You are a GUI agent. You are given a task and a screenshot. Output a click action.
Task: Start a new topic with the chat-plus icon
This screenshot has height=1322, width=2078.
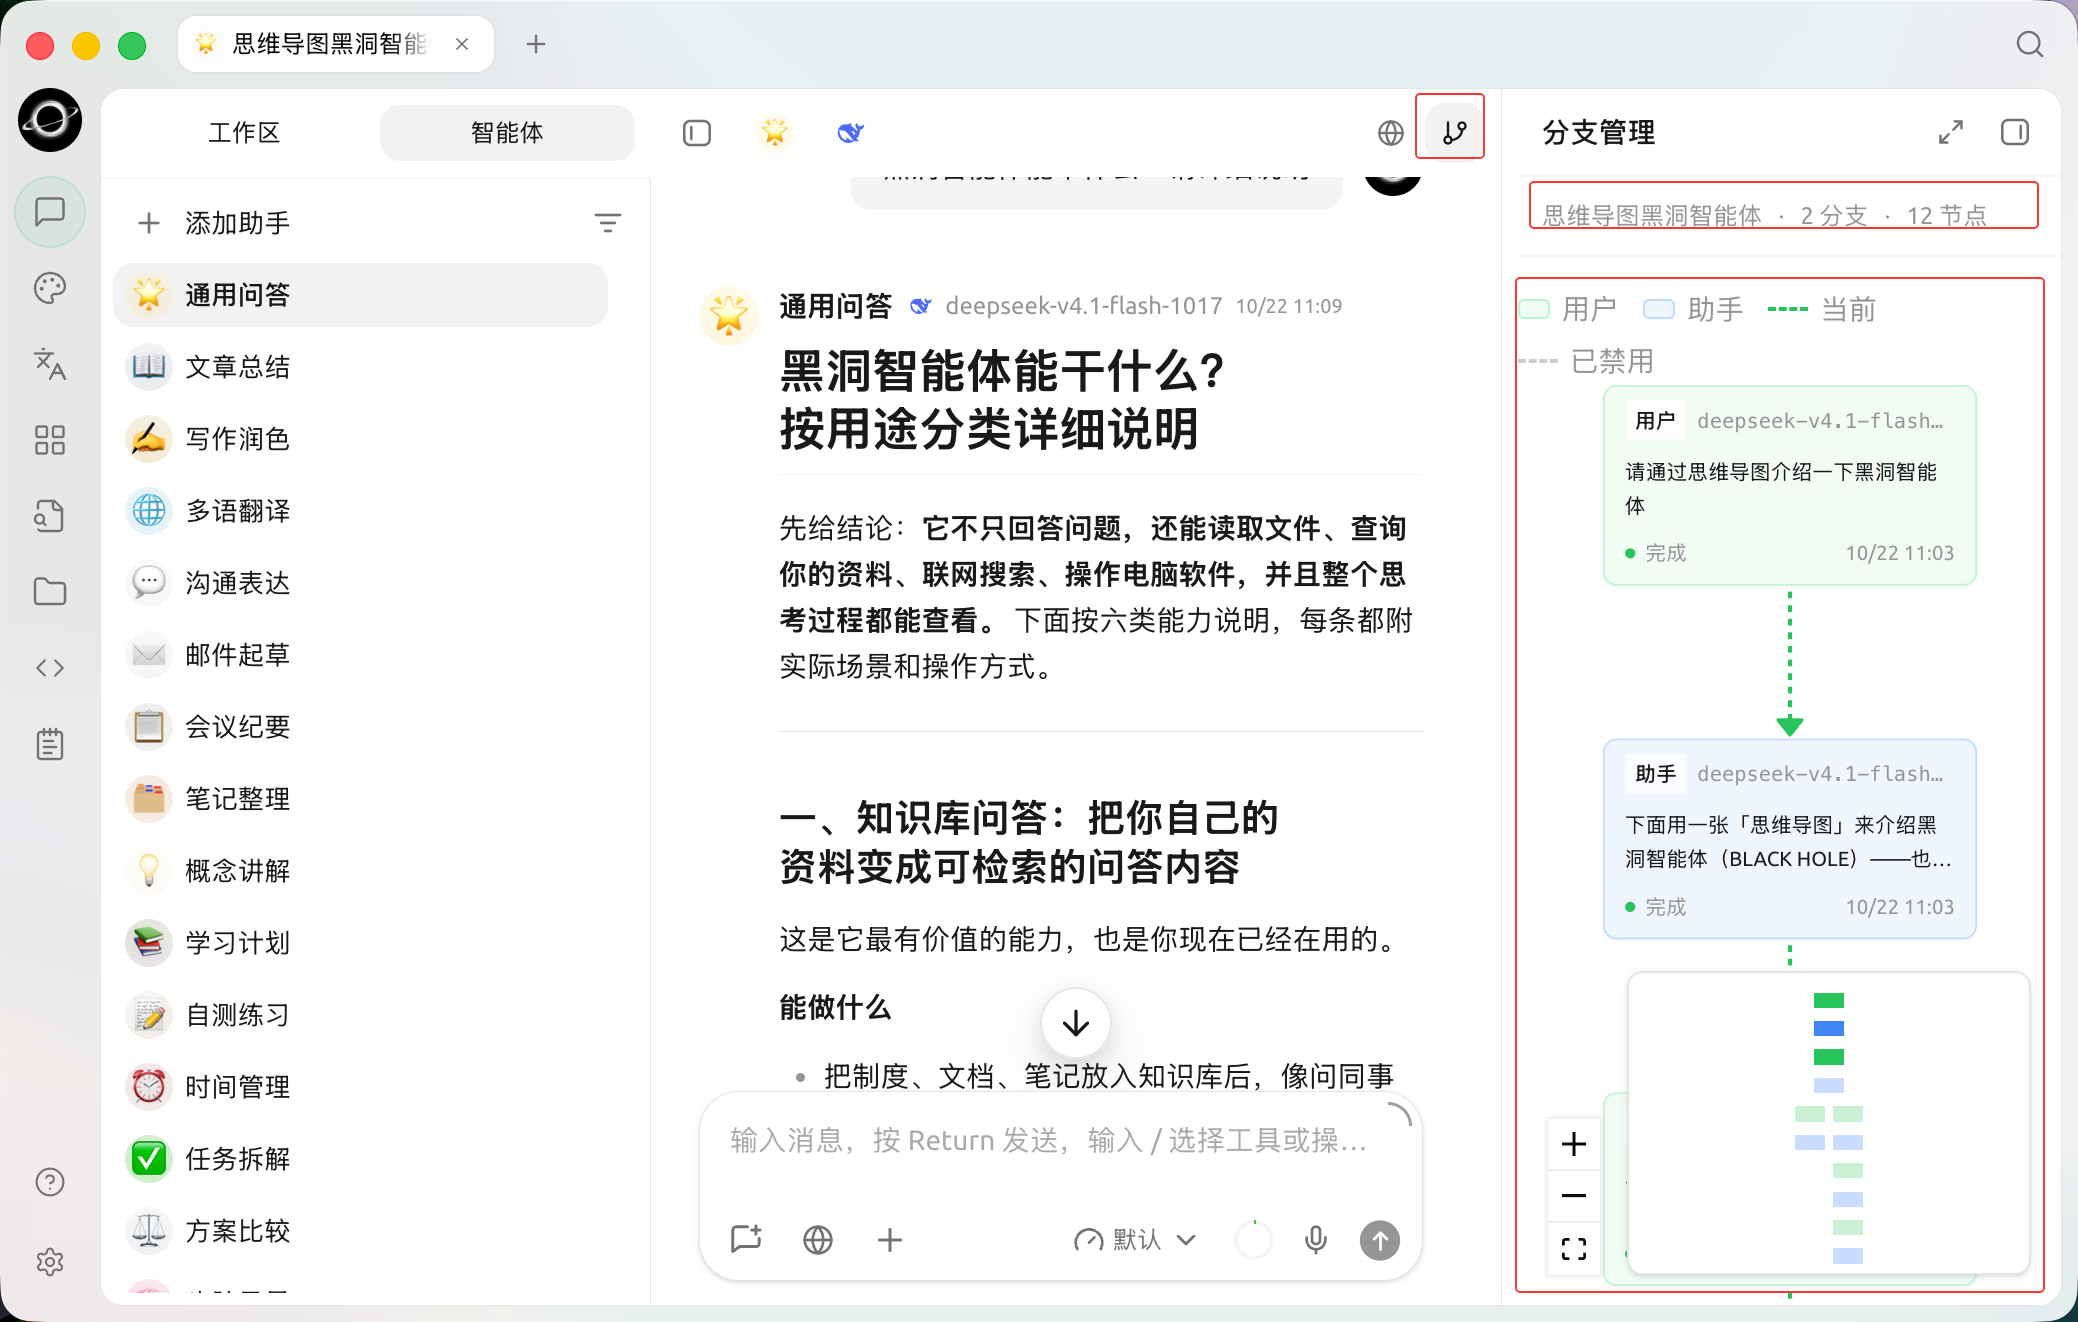click(x=746, y=1240)
